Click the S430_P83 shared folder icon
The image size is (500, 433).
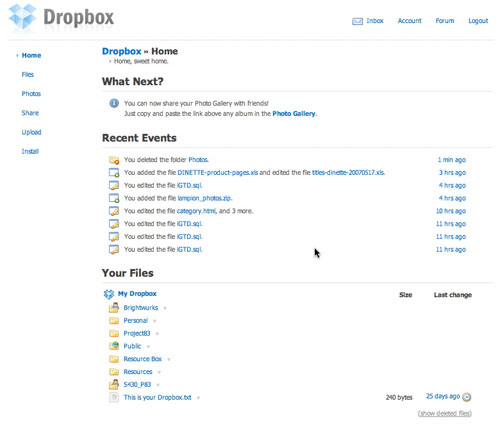114,384
